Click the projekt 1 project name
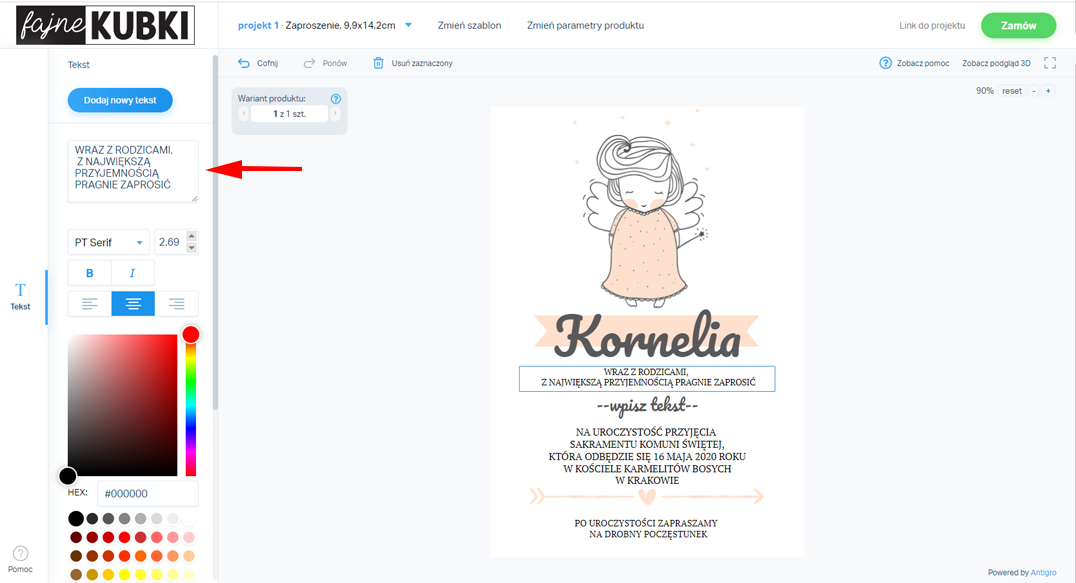 [x=258, y=25]
